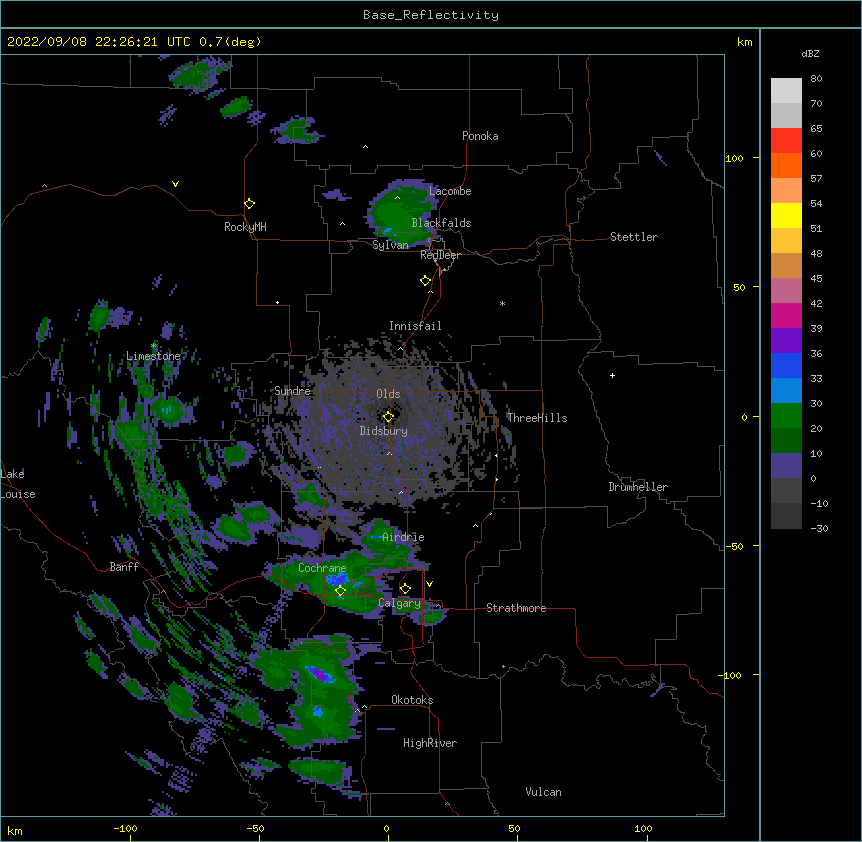Click the white plus marker west of Drumheller
This screenshot has width=862, height=842.
coord(612,375)
